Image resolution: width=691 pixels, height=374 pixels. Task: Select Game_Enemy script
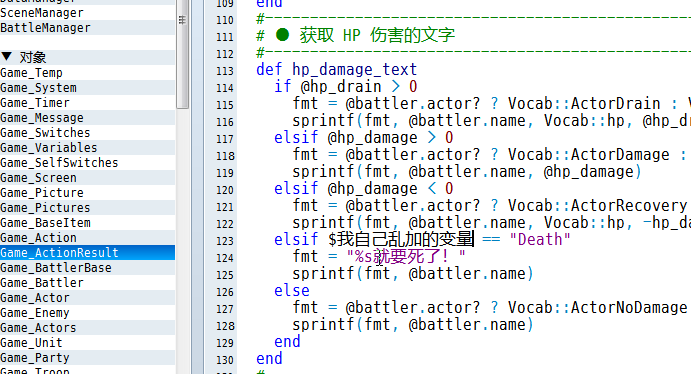(x=35, y=312)
